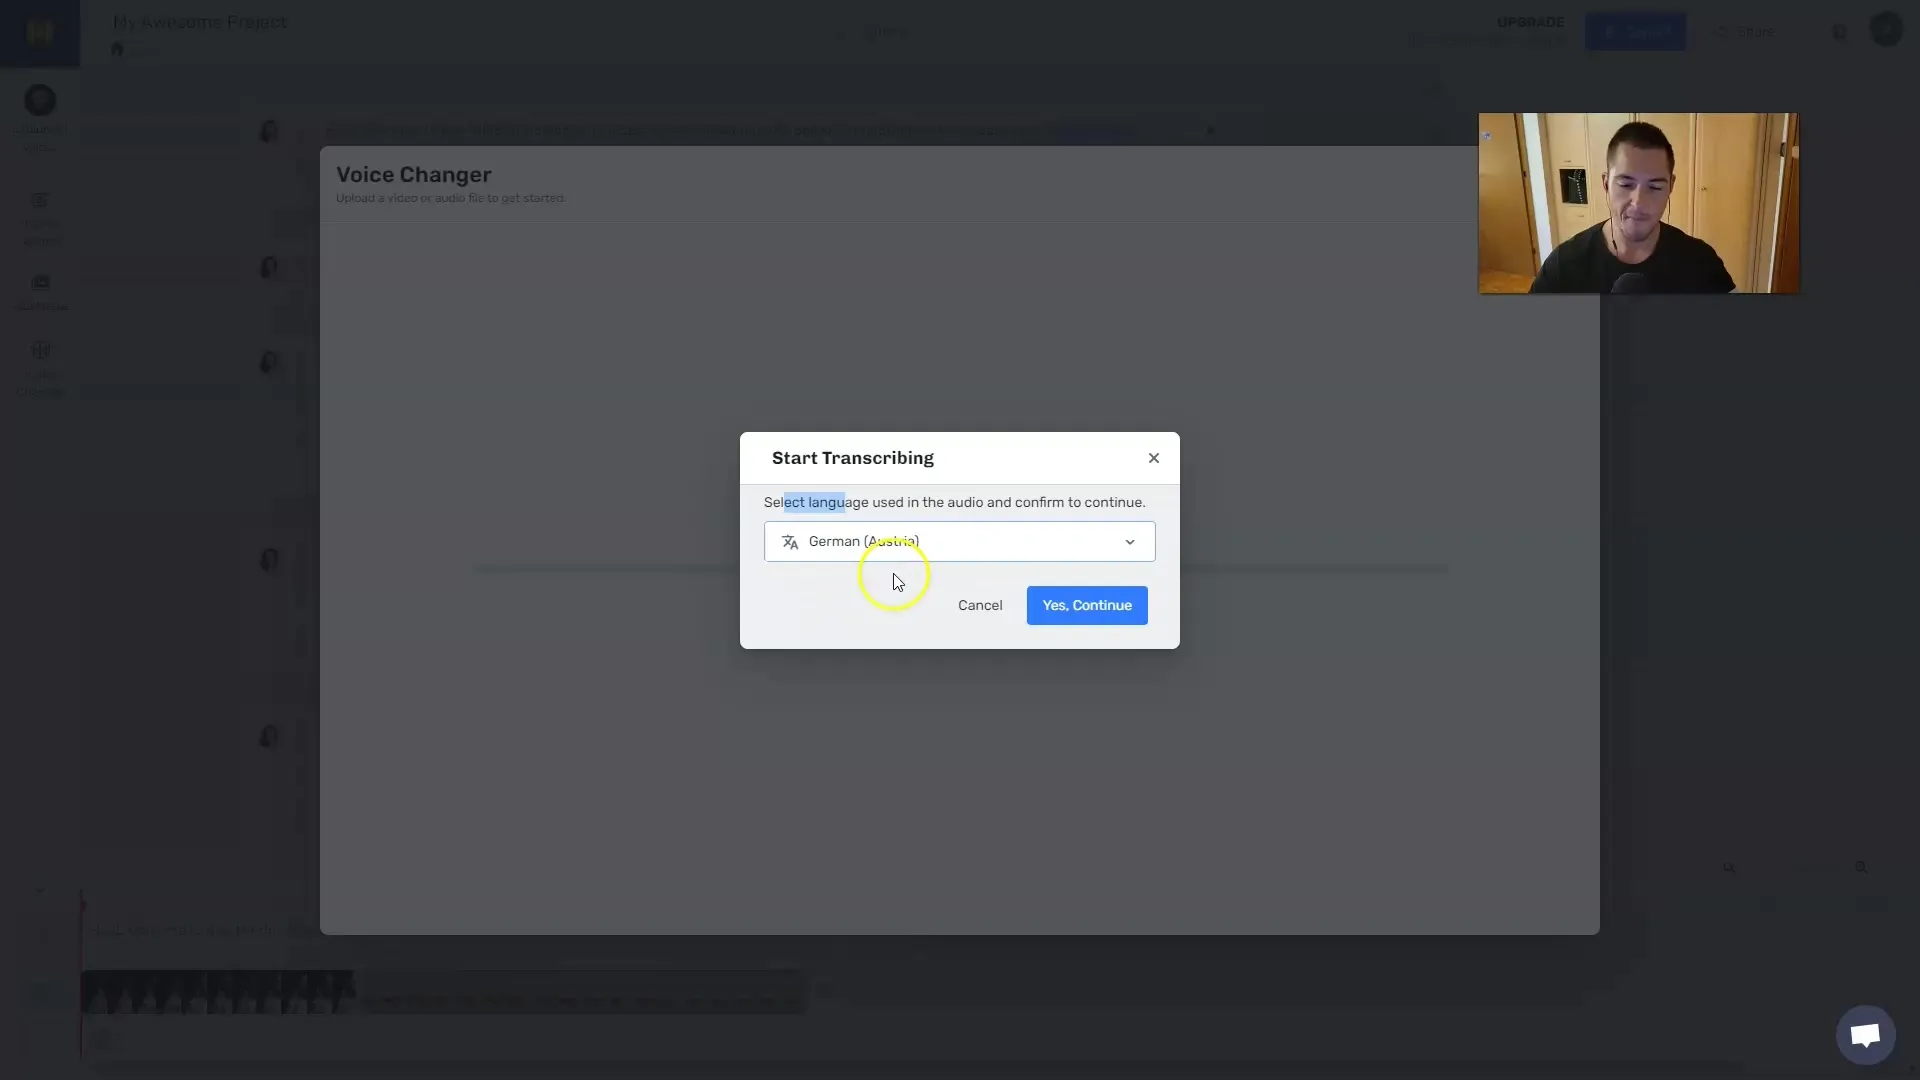Open the chat support bubble
This screenshot has width=1920, height=1080.
1865,1035
